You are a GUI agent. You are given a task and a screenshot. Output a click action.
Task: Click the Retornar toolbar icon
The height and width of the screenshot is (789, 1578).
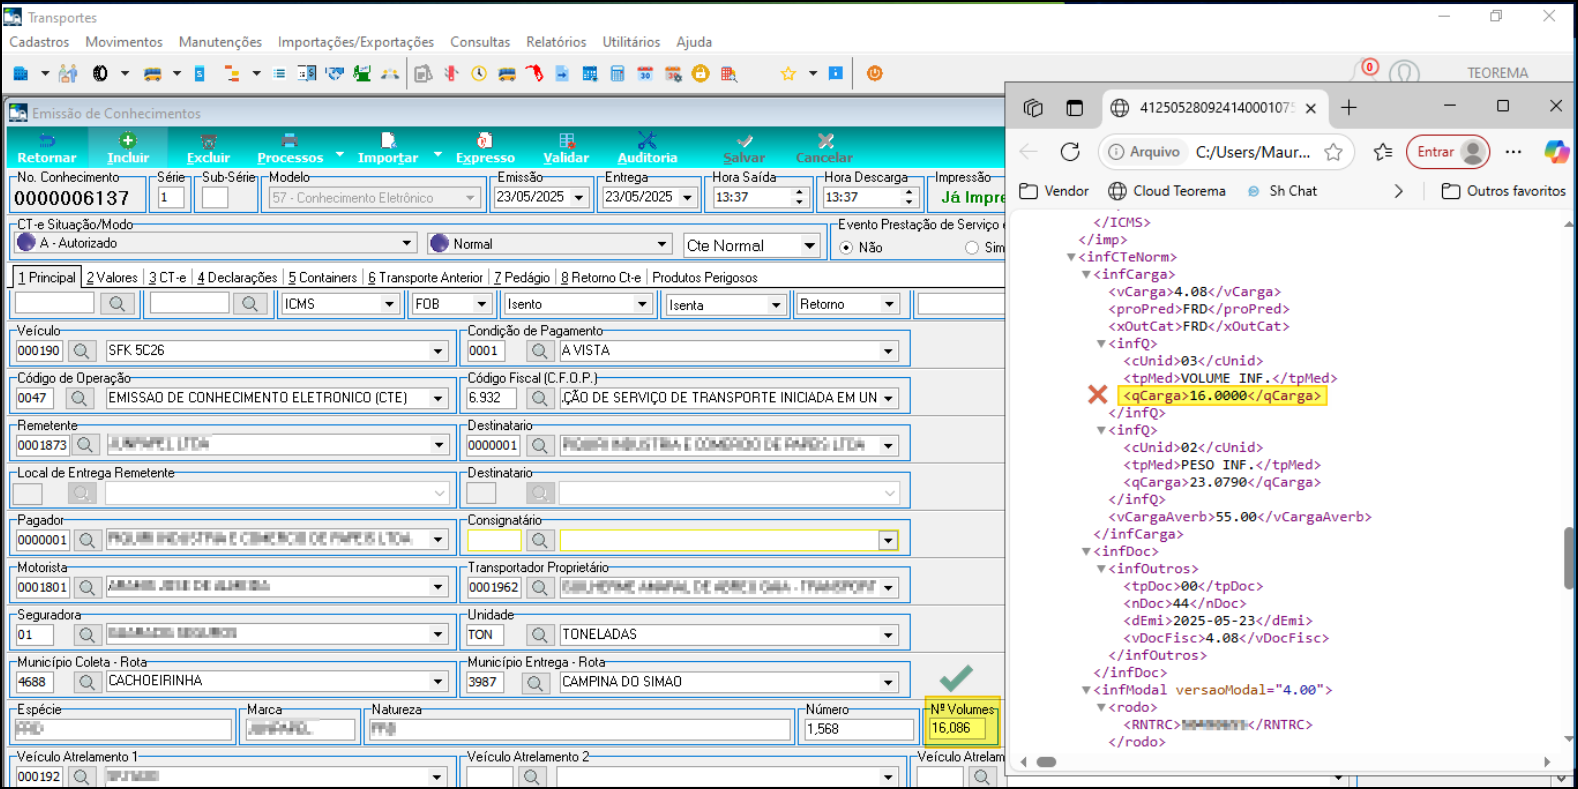coord(47,141)
